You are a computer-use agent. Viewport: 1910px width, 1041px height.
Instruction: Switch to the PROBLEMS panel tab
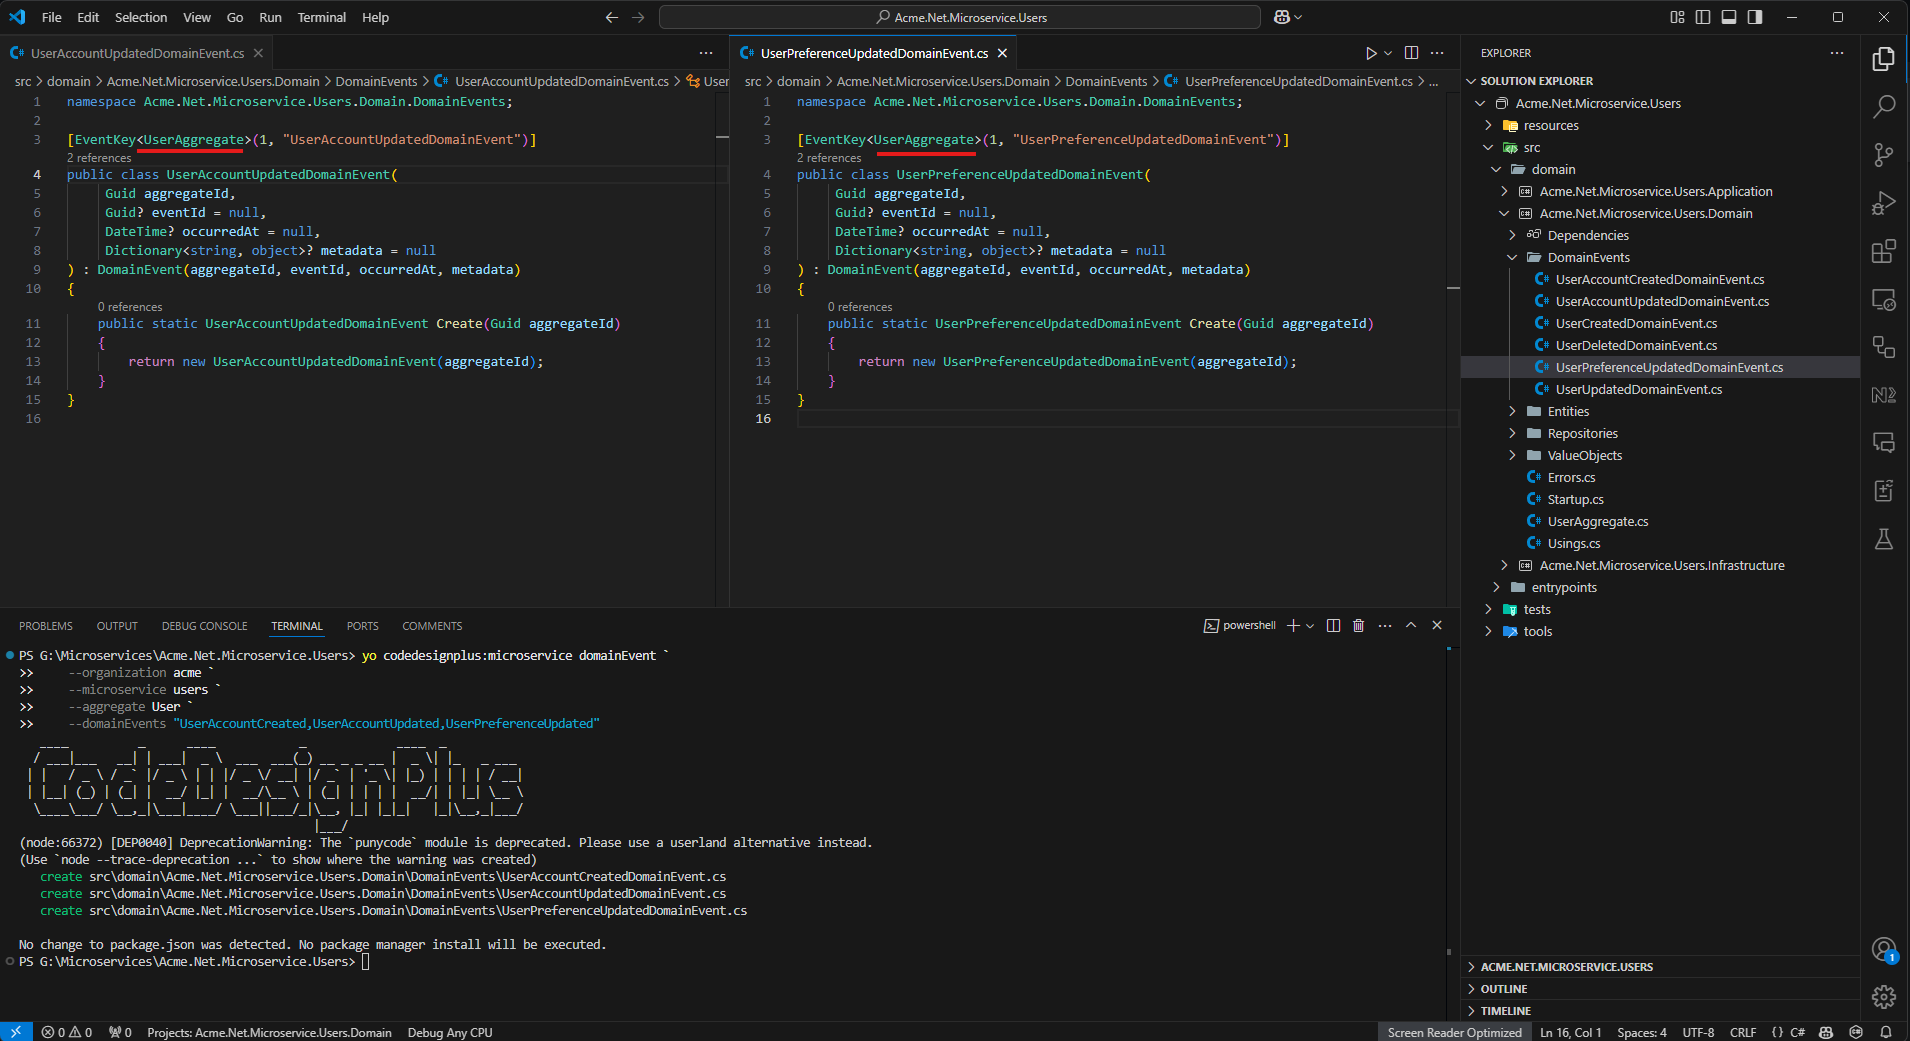(x=46, y=626)
